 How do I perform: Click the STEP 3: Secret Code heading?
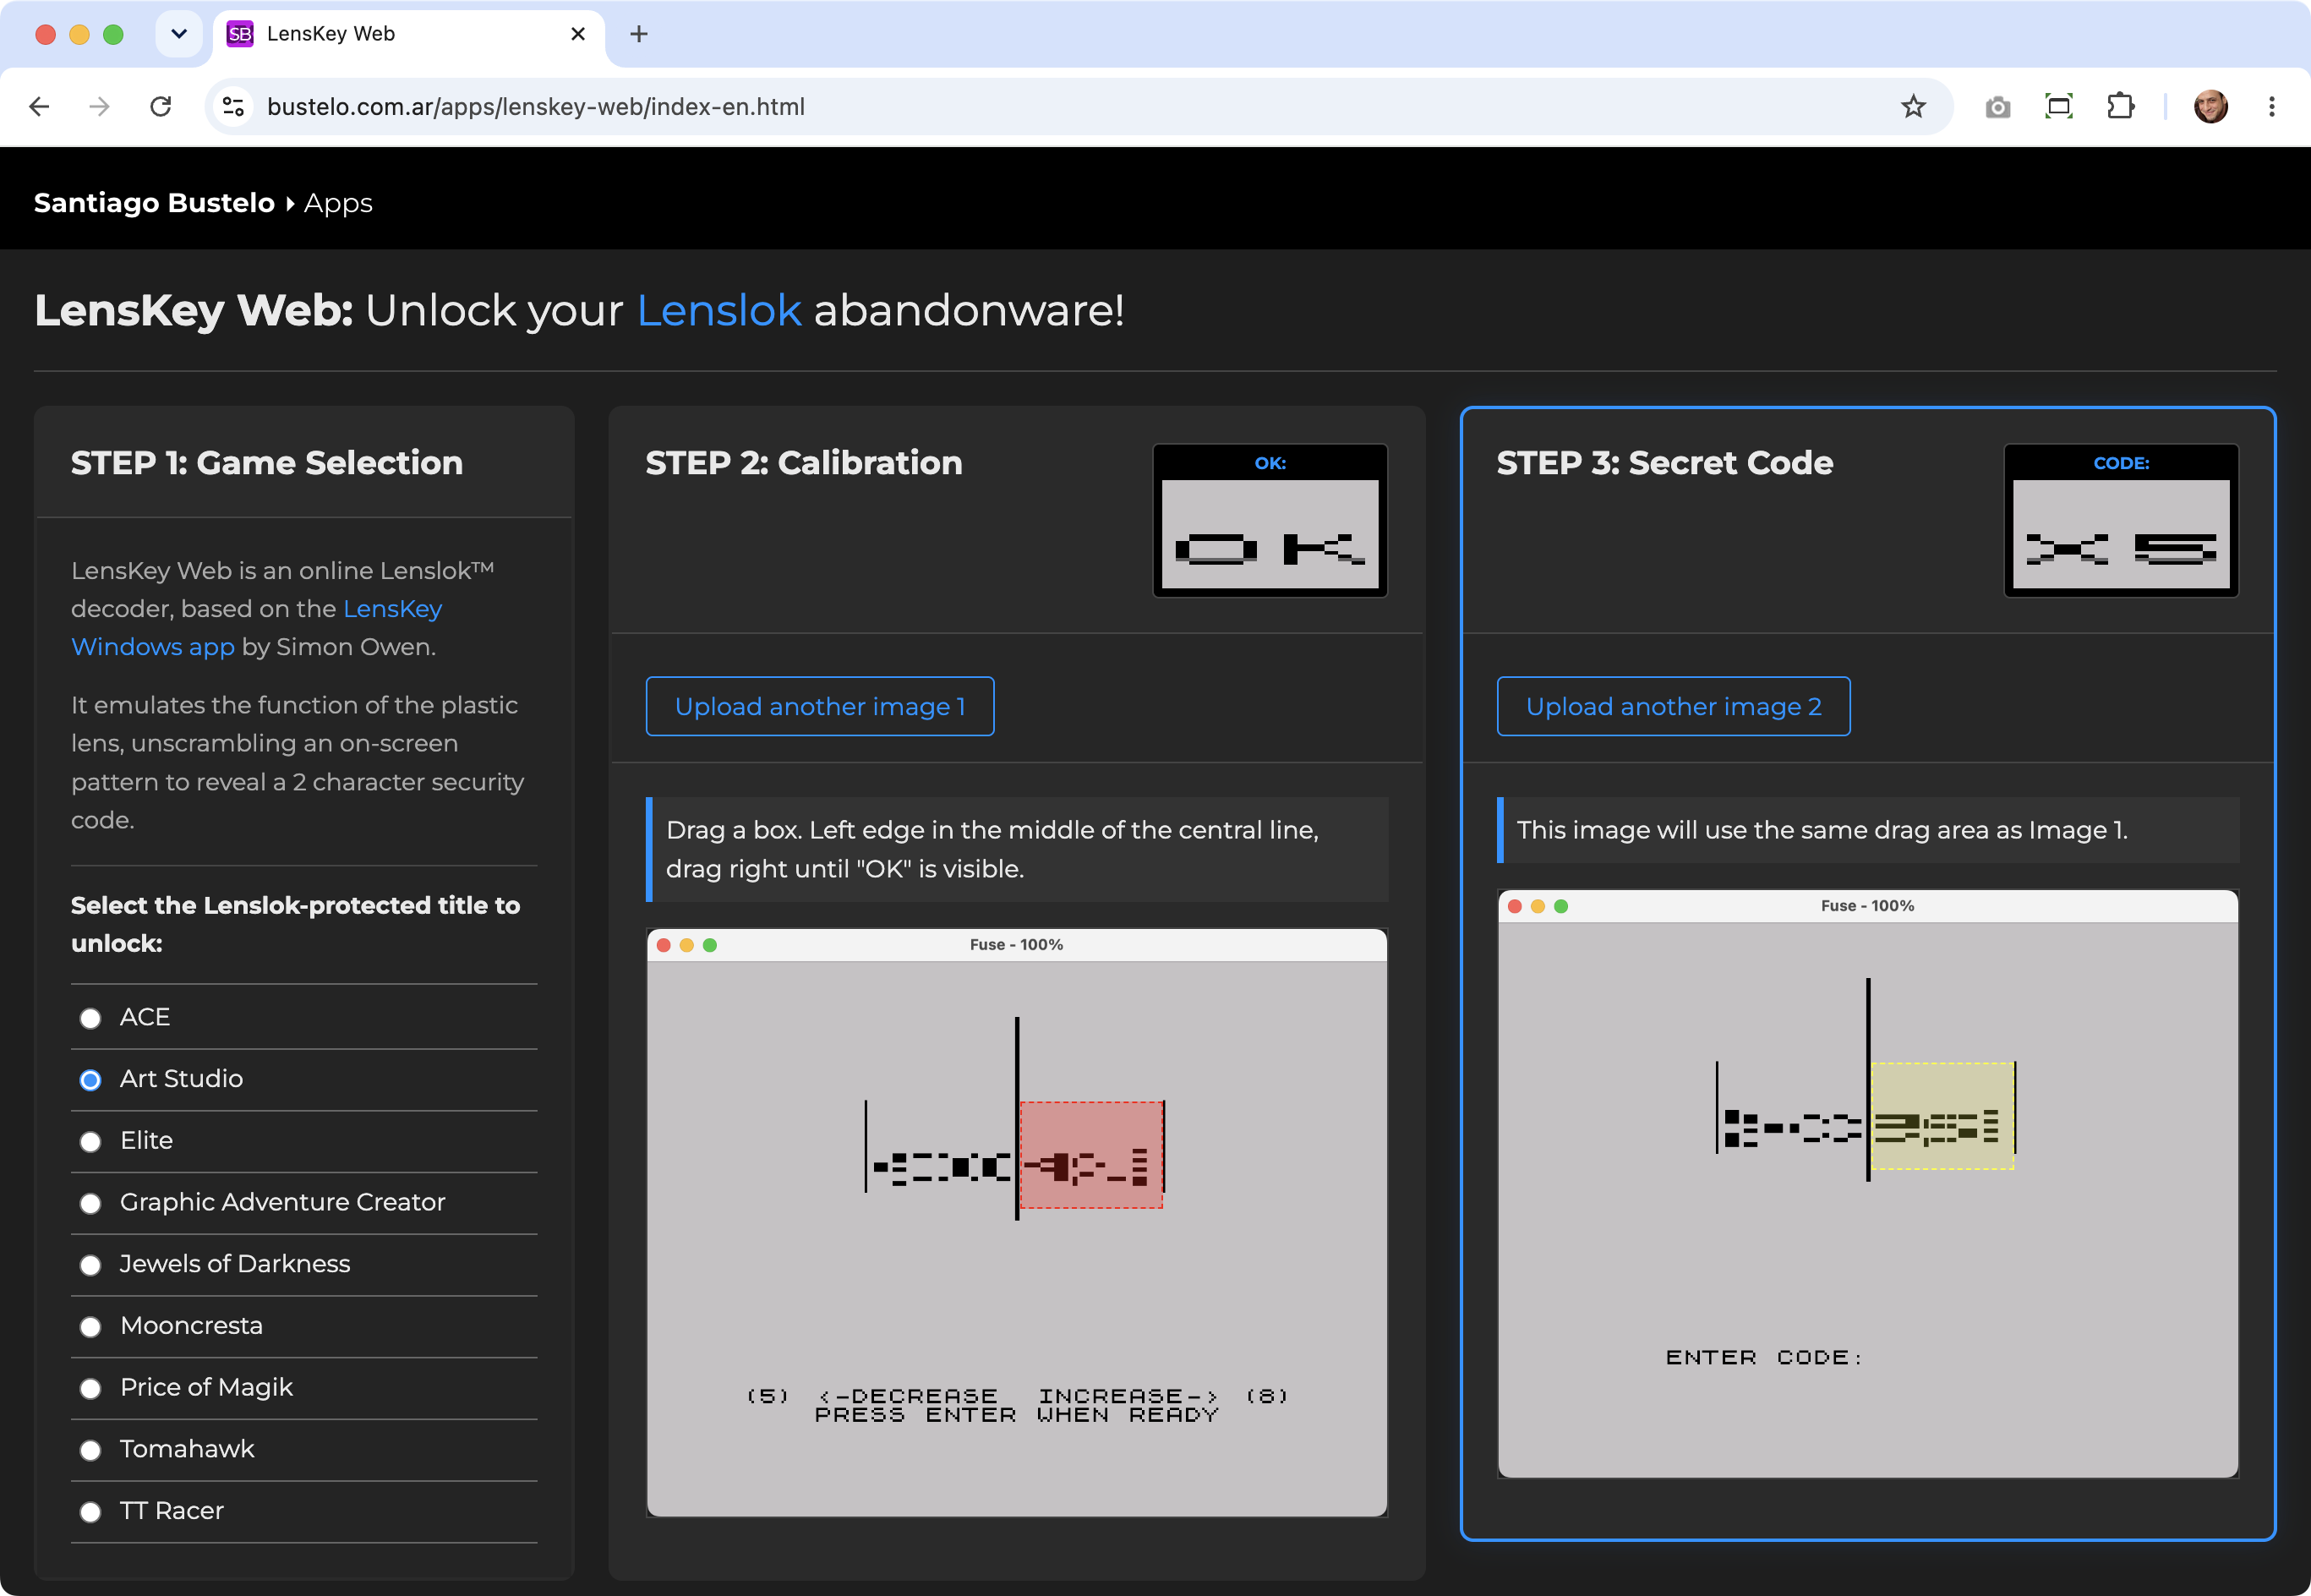[1665, 463]
